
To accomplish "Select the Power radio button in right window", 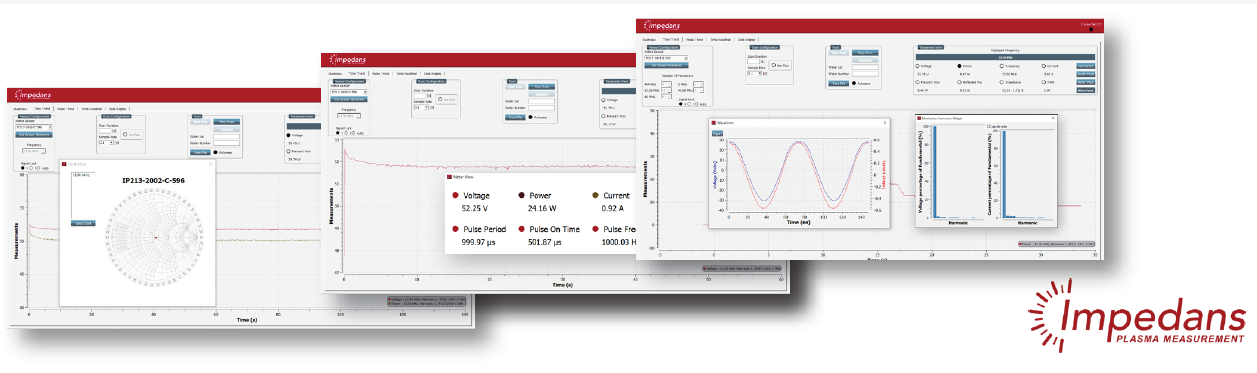I will pos(959,66).
